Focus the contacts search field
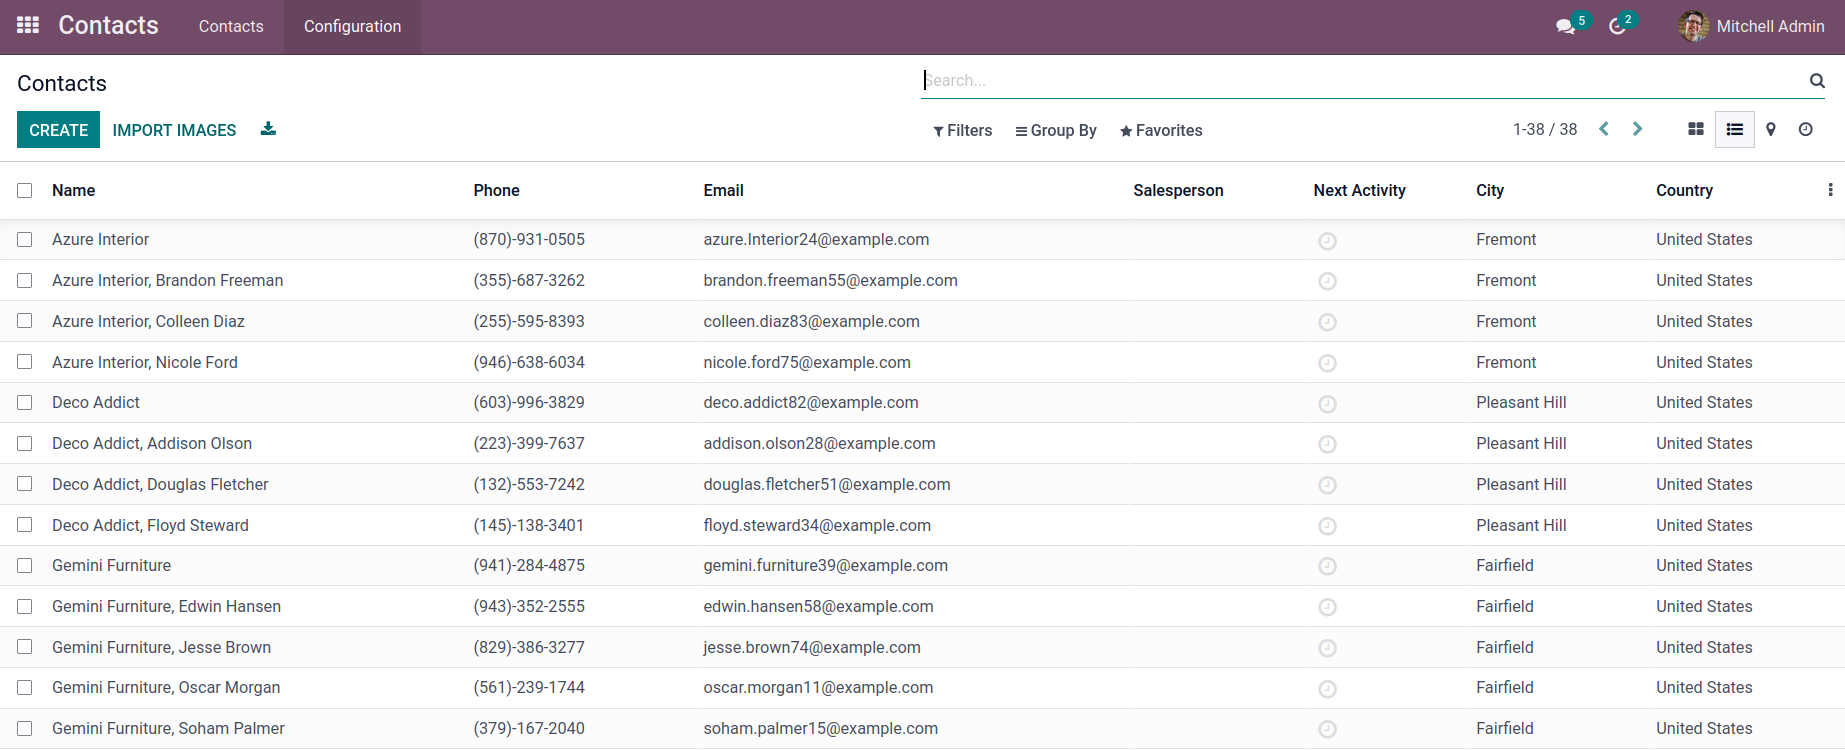This screenshot has width=1845, height=750. tap(1360, 81)
